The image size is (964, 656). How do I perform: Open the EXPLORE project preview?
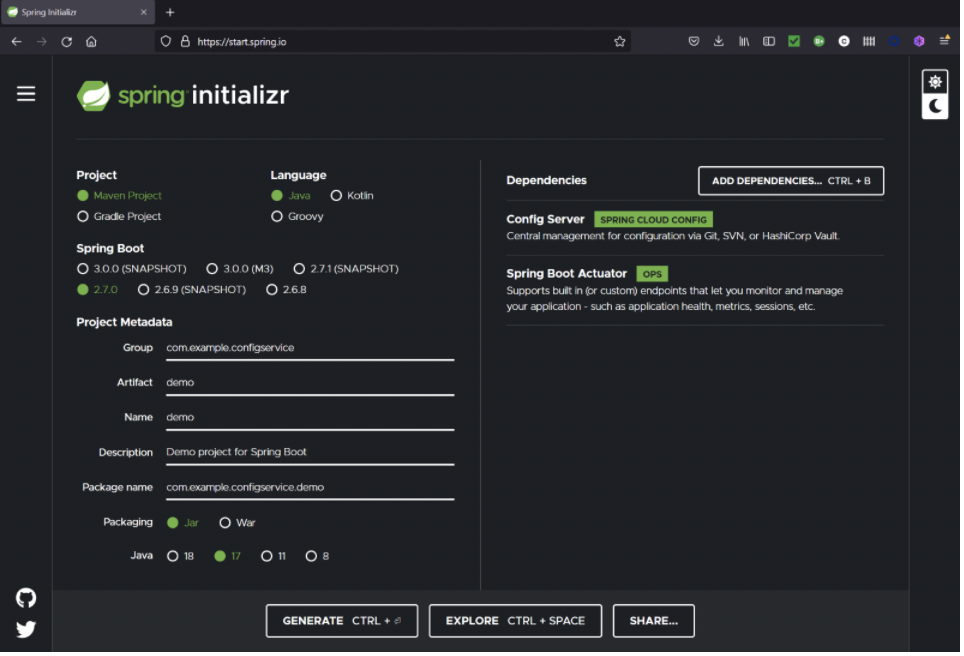point(514,620)
